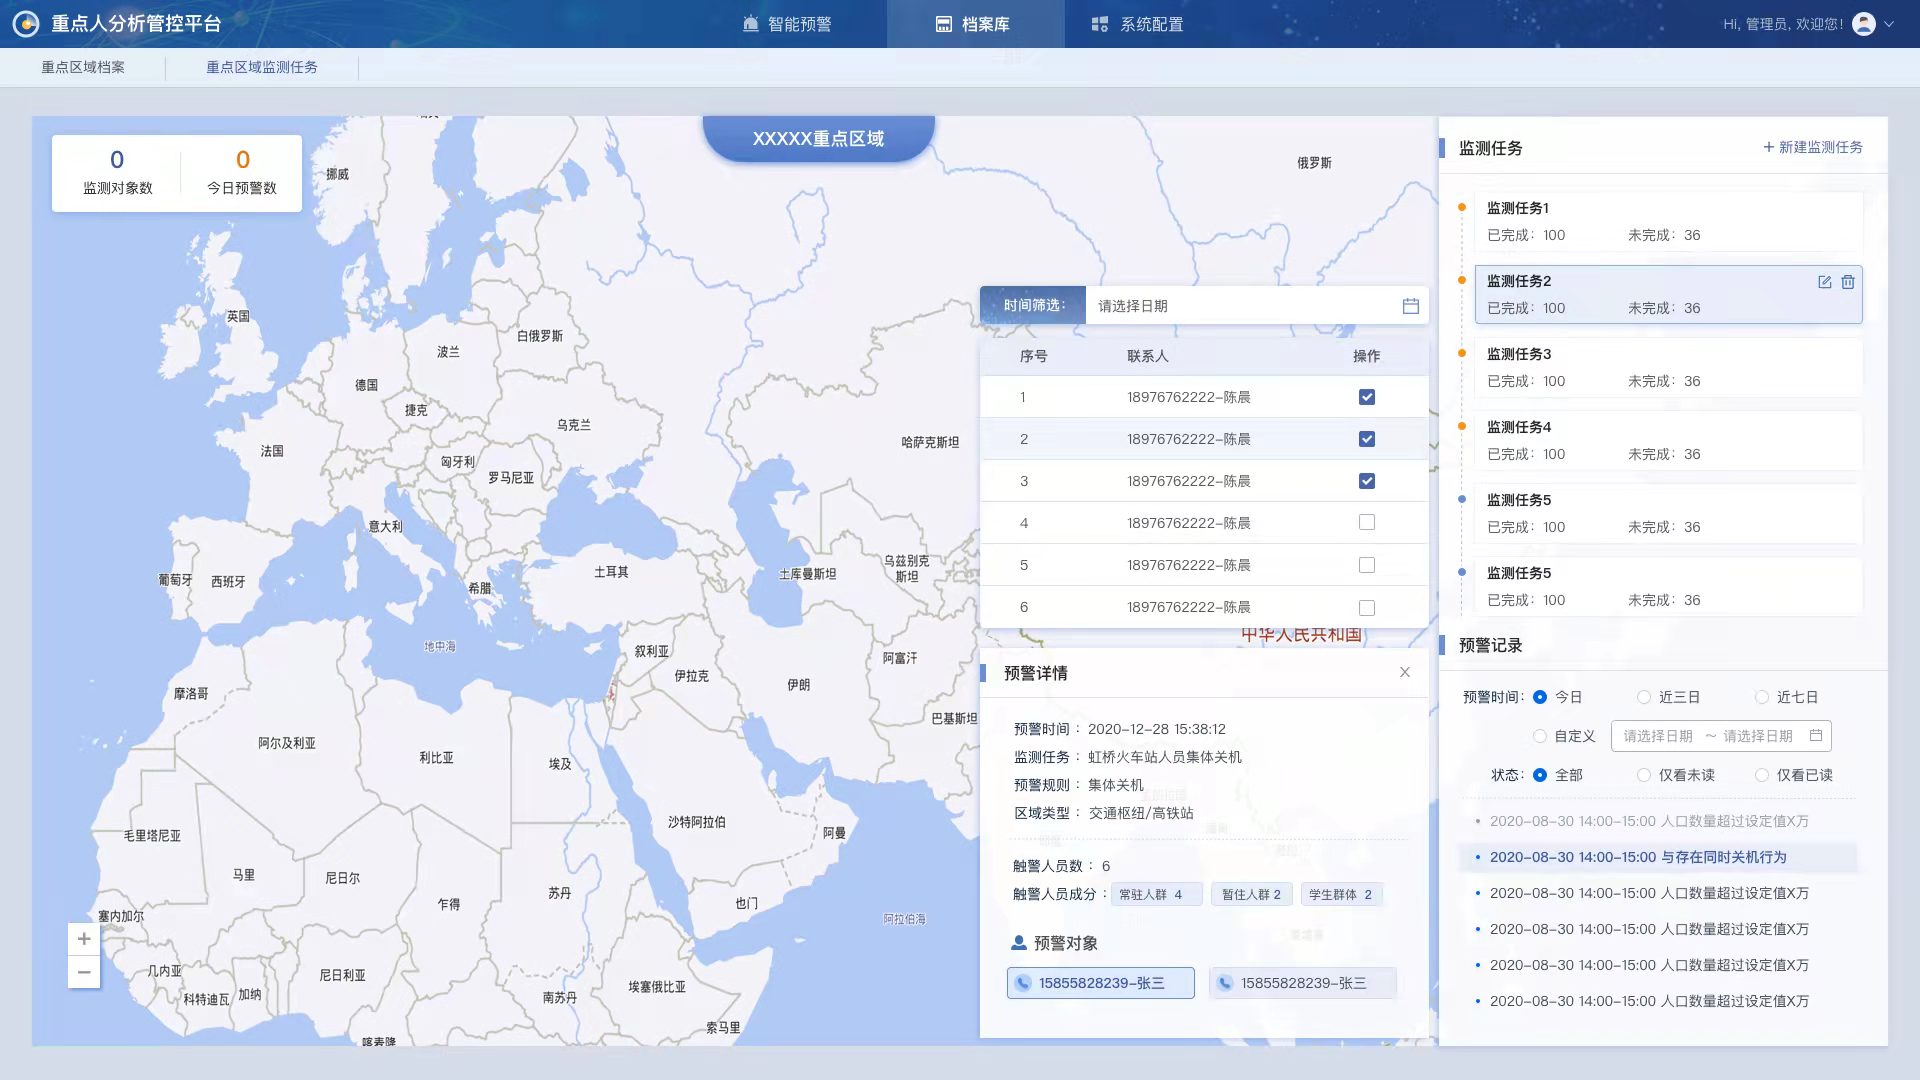Select the 仅看未读 status radio
This screenshot has height=1080, width=1920.
[1643, 775]
